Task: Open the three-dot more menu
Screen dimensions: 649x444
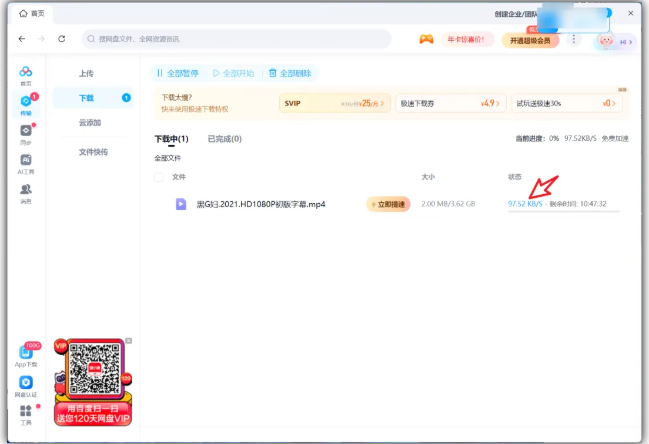Action: coord(574,39)
